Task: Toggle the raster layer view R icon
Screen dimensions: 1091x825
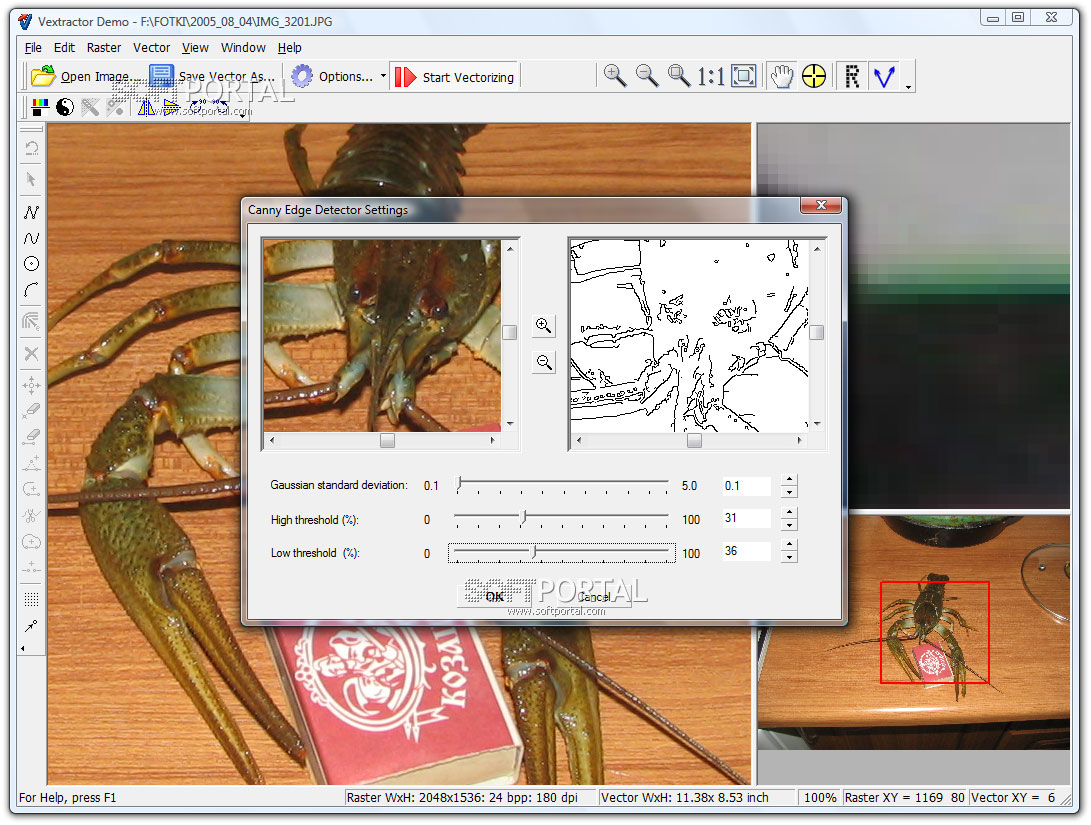Action: pyautogui.click(x=852, y=76)
